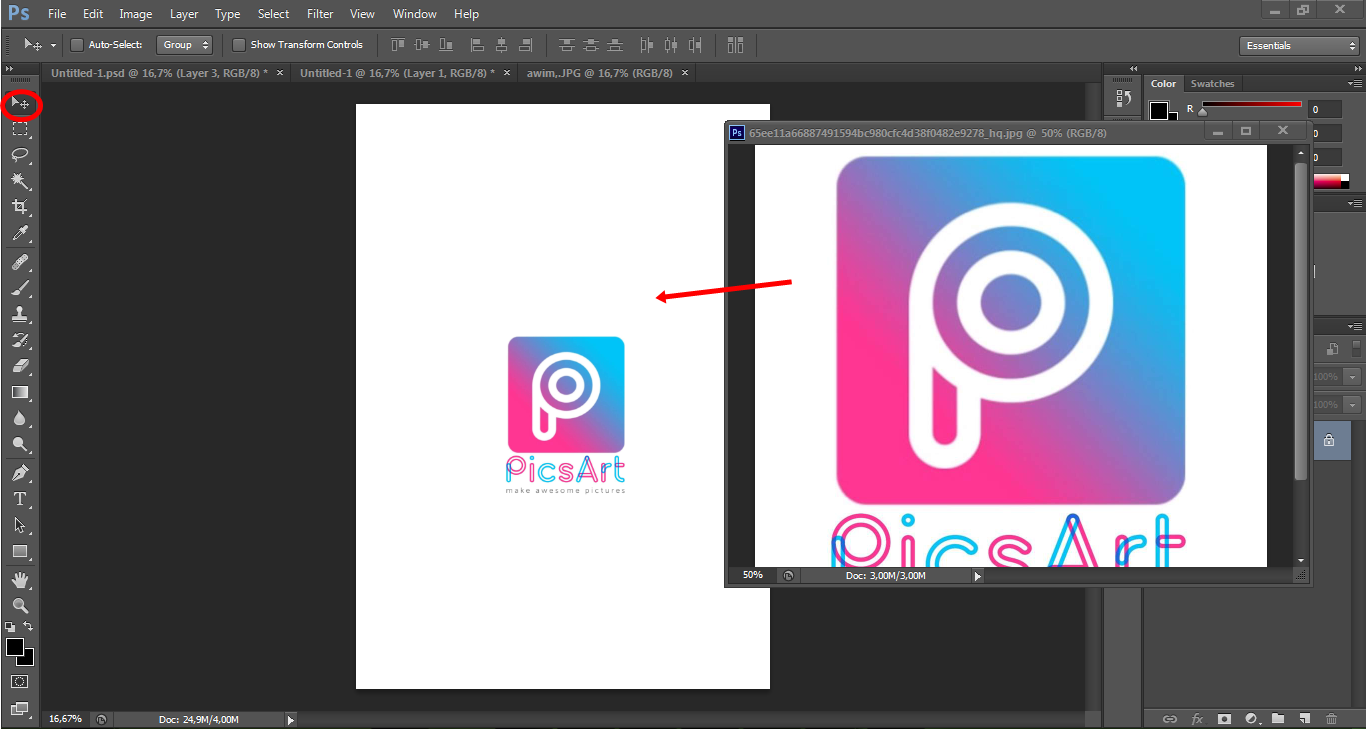
Task: Open the Move tool preset picker arrow
Action: coord(53,45)
